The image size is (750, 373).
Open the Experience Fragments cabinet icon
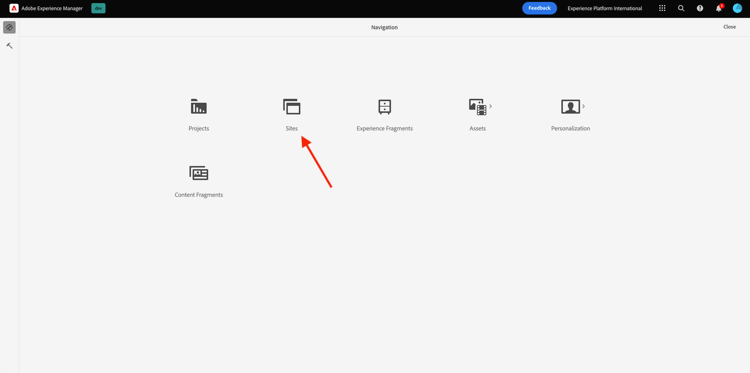[x=385, y=107]
